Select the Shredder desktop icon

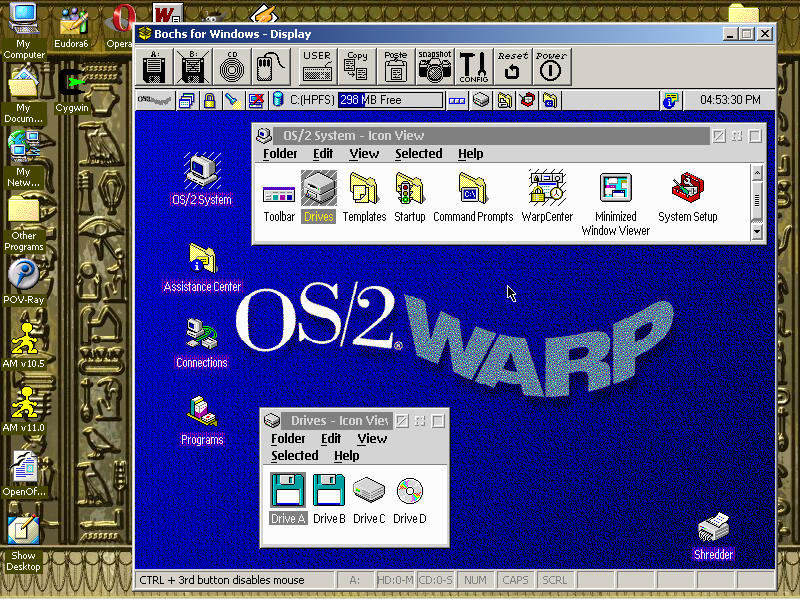[x=713, y=537]
